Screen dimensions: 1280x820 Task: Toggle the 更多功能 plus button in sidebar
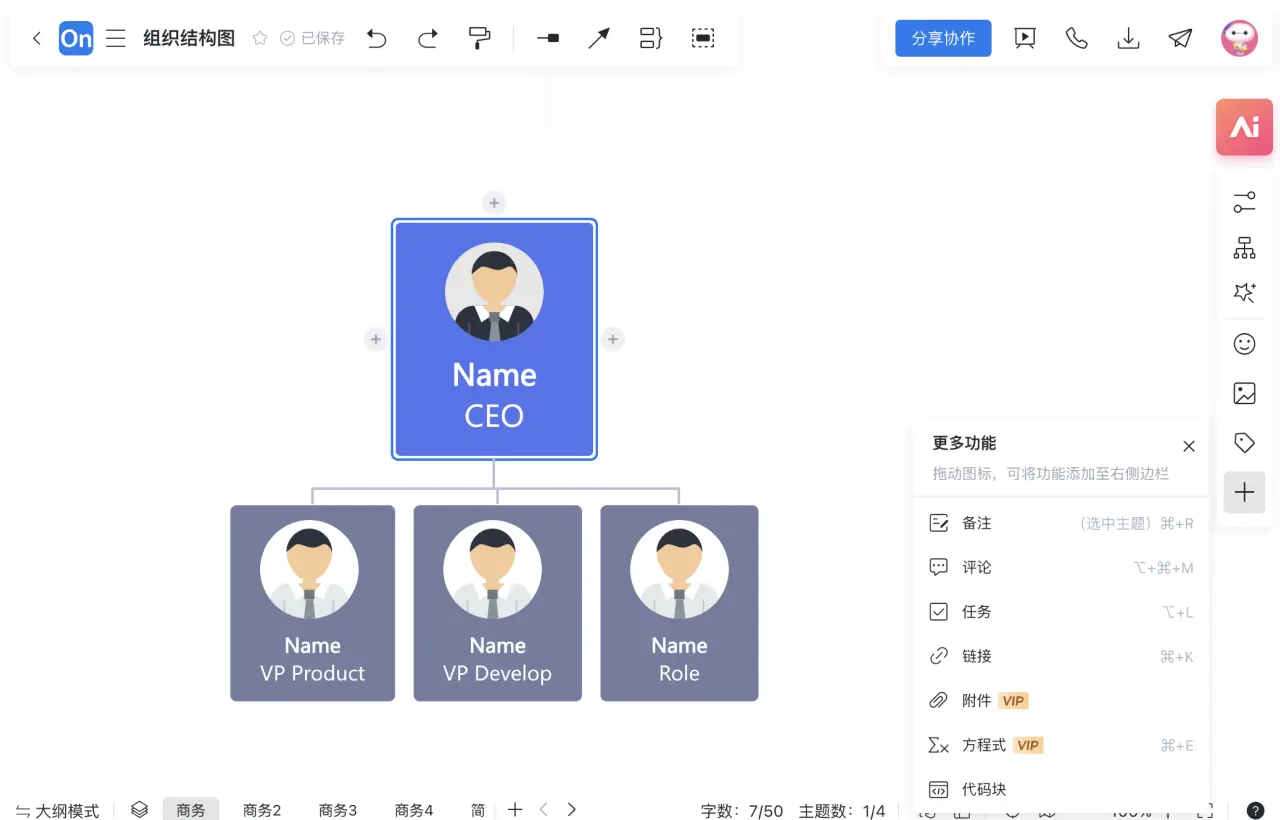point(1244,492)
